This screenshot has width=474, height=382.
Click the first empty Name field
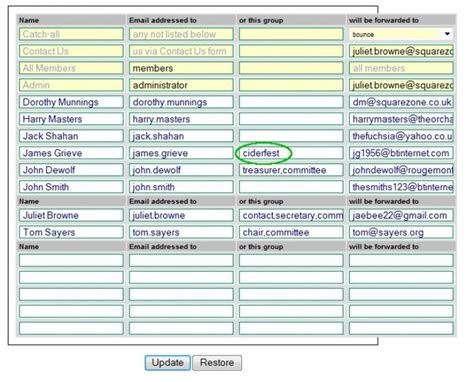[x=71, y=260]
